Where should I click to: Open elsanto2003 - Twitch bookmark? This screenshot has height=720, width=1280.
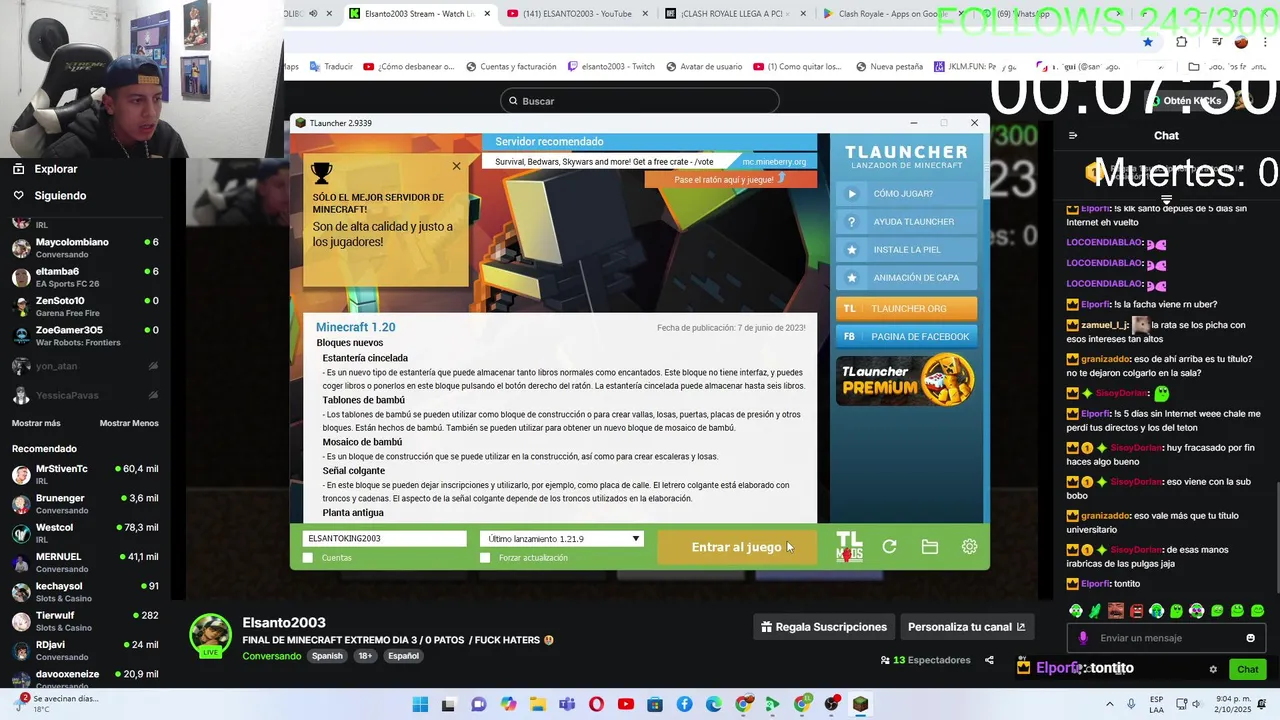pyautogui.click(x=611, y=67)
